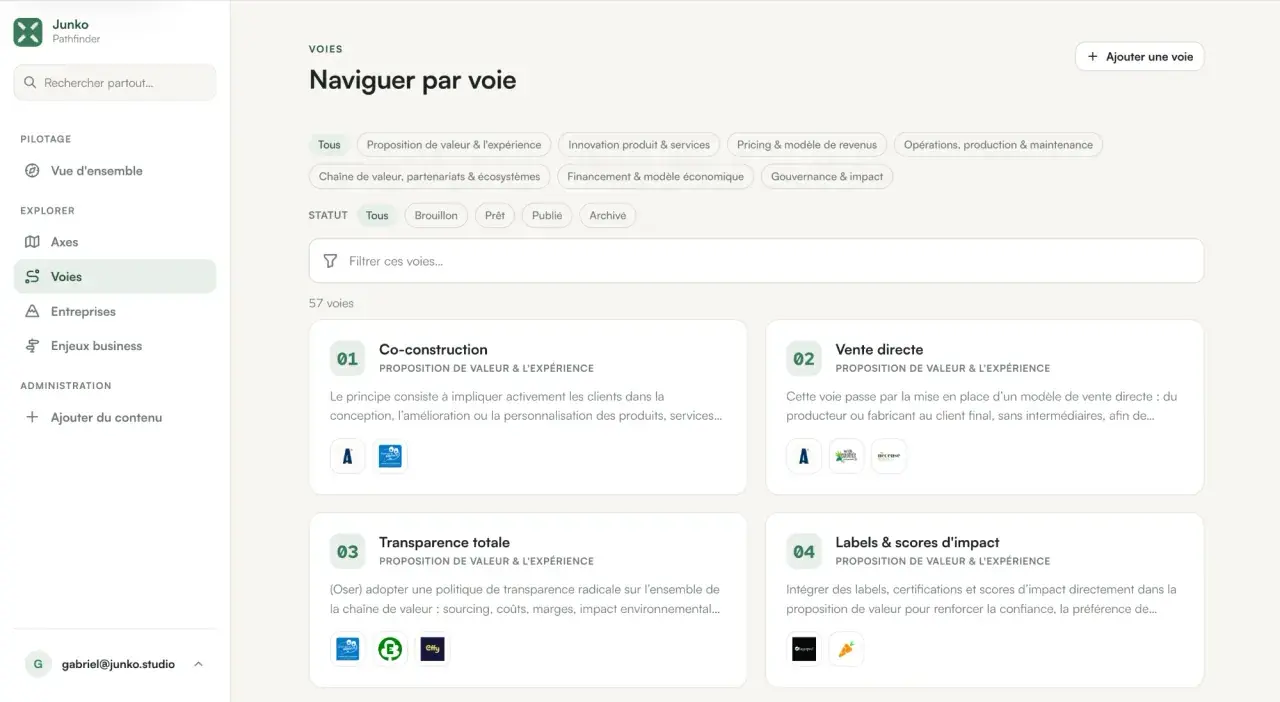Enable the Publié status filter
Viewport: 1280px width, 702px height.
coord(547,215)
